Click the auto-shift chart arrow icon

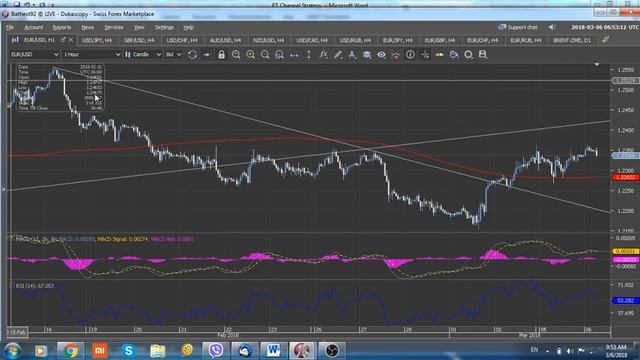coord(207,55)
